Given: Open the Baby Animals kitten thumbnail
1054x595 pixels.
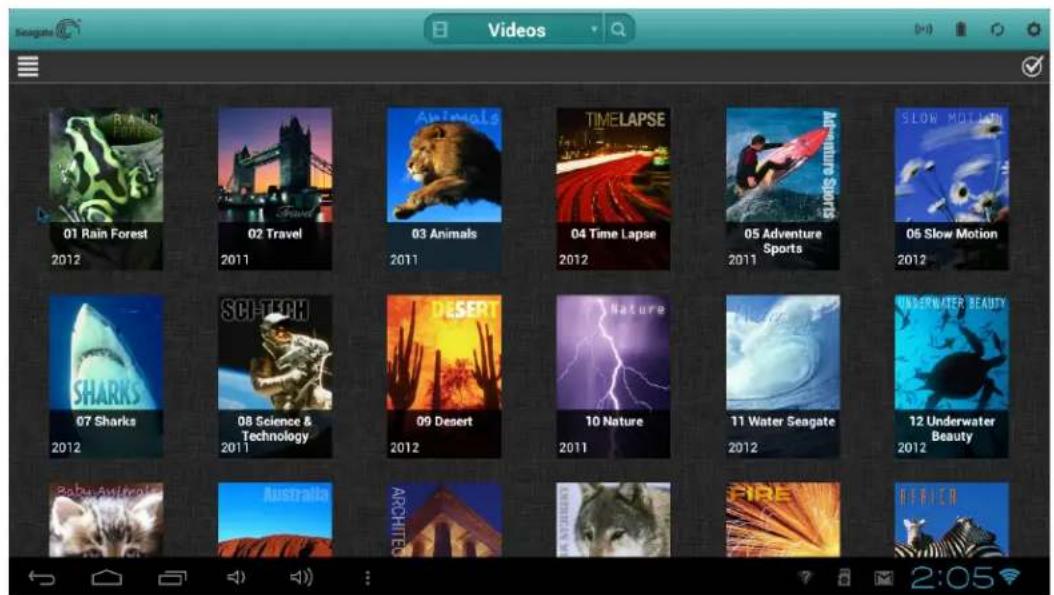Looking at the screenshot, I should pyautogui.click(x=106, y=519).
